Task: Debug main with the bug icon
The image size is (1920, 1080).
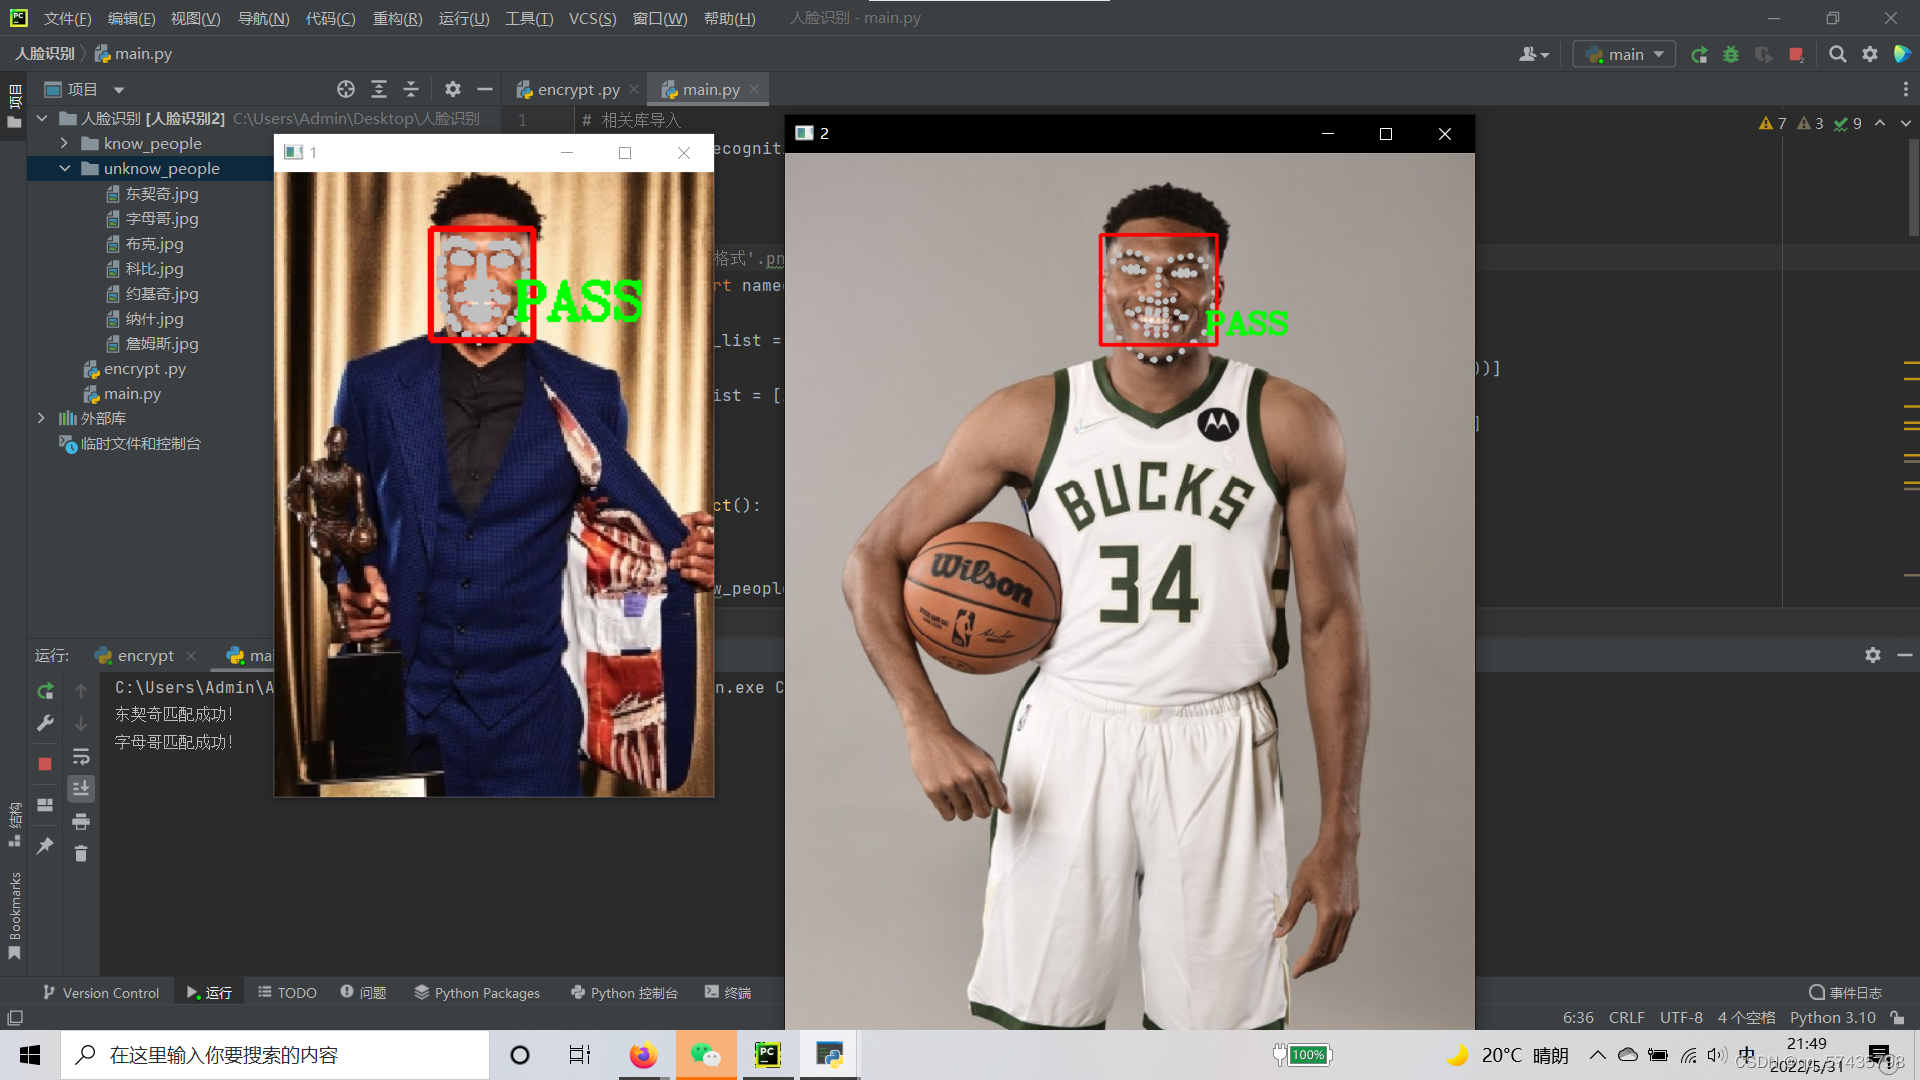Action: pyautogui.click(x=1731, y=54)
